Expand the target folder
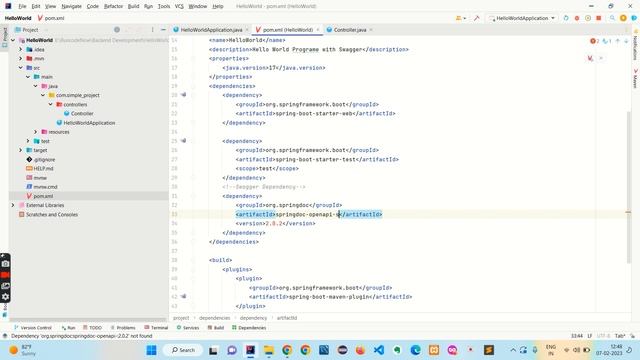 (20, 150)
